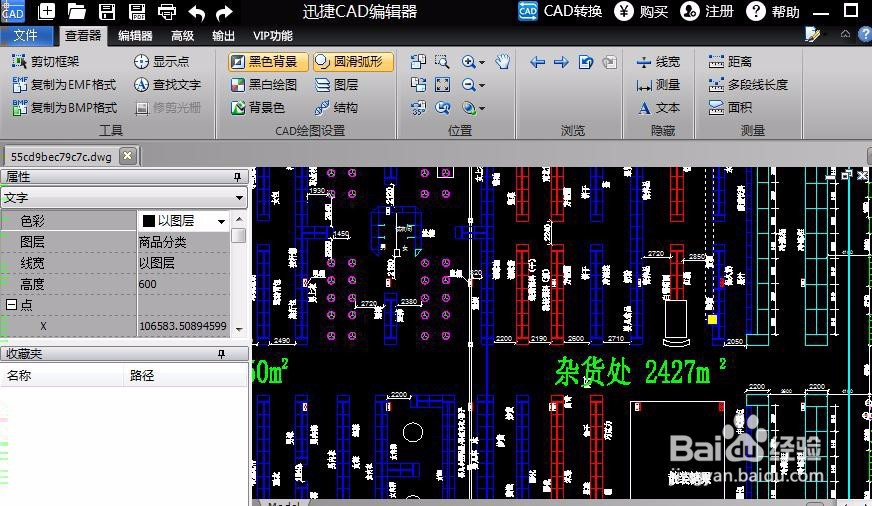The image size is (872, 506).
Task: Click the rotate 35° icon
Action: pos(418,108)
